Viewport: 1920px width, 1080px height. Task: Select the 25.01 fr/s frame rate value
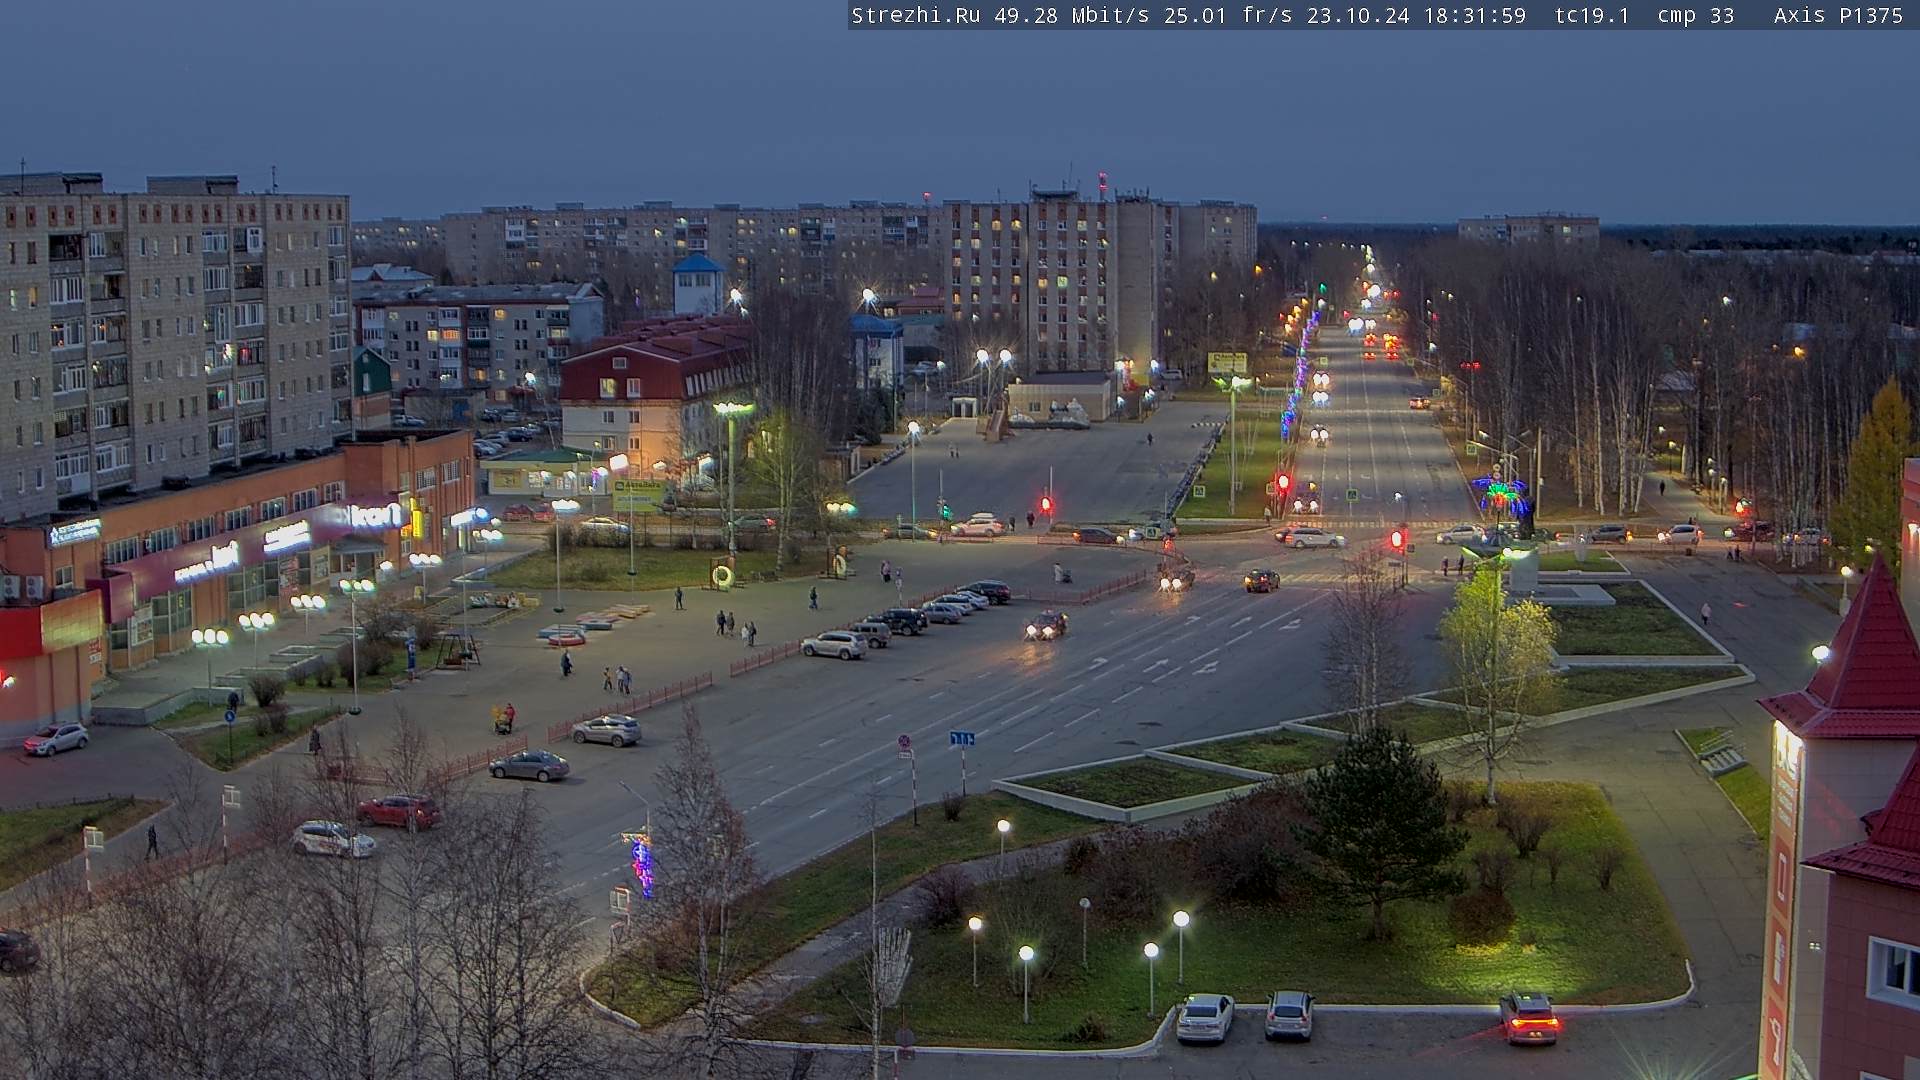(x=1228, y=16)
